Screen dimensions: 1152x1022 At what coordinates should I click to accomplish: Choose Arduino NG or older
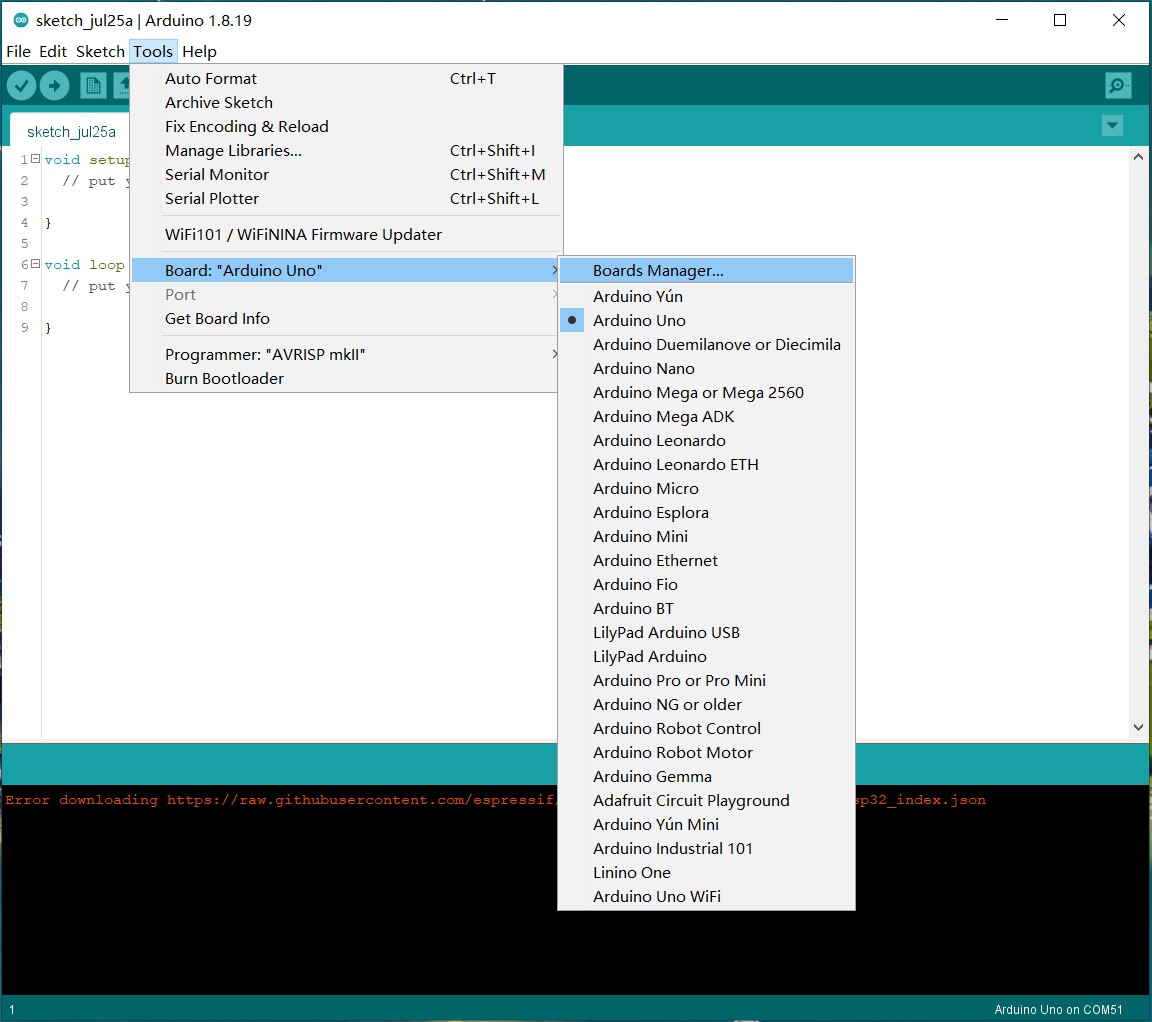[x=706, y=705]
